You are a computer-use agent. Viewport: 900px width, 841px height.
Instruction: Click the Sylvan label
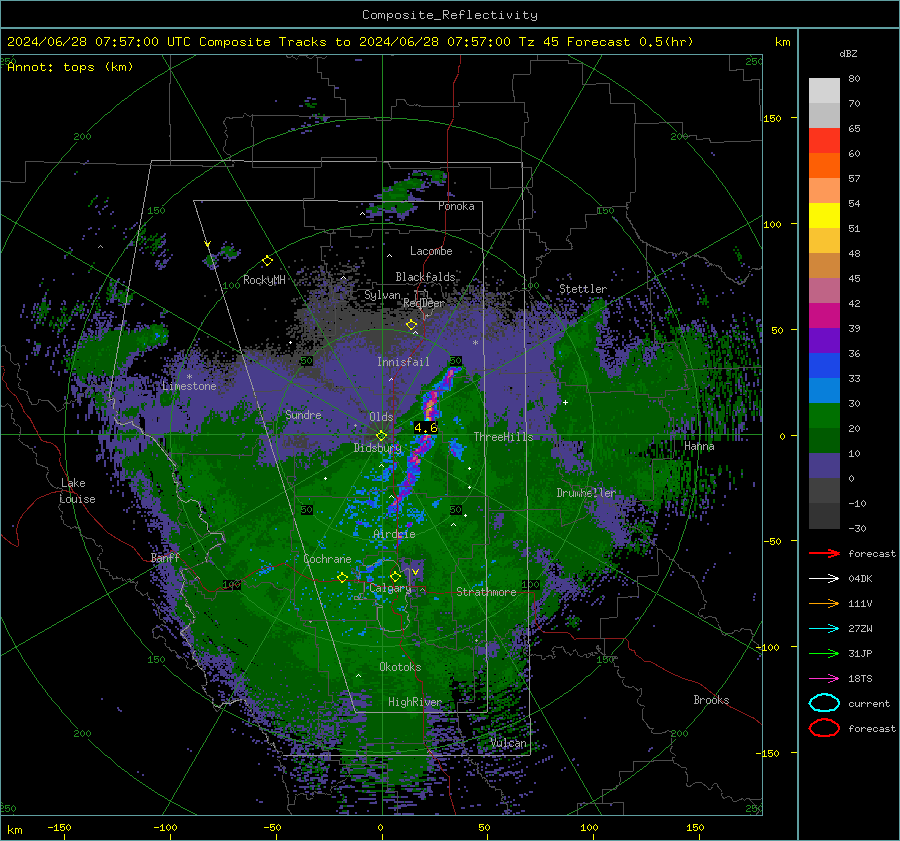(382, 294)
